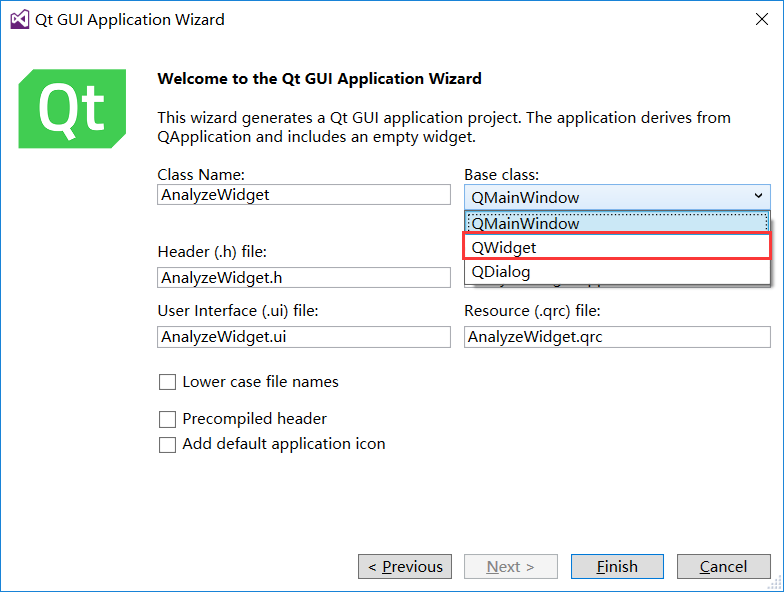Click the disabled Next button
The image size is (784, 592).
pyautogui.click(x=510, y=566)
